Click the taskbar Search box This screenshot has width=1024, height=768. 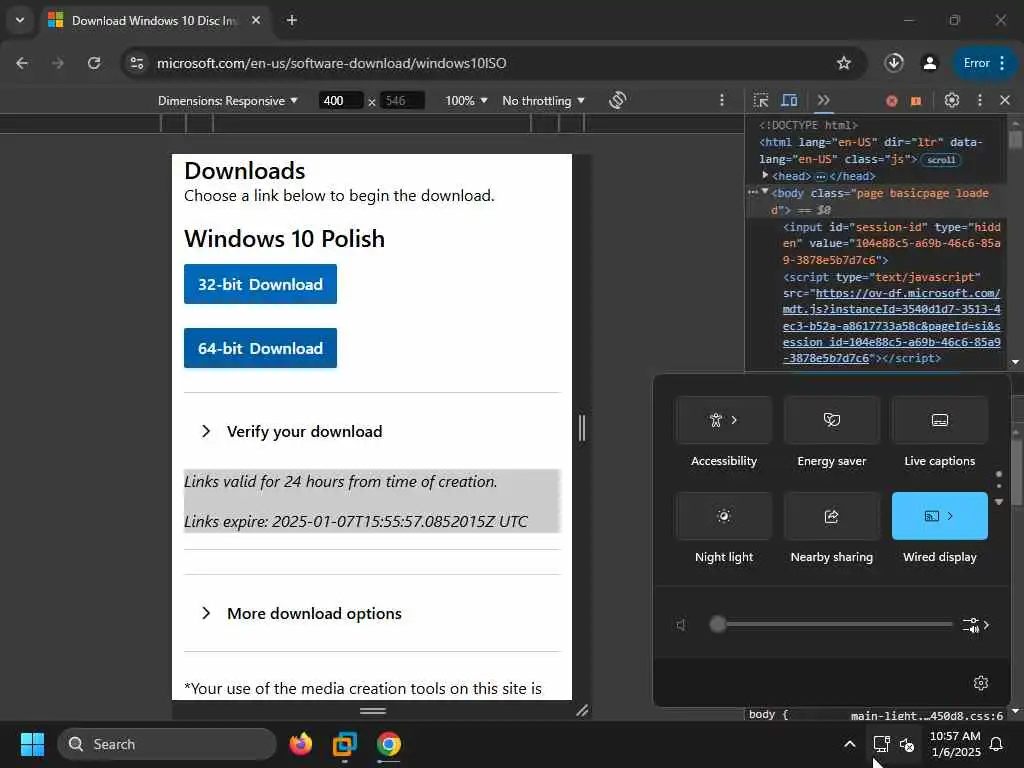[167, 744]
